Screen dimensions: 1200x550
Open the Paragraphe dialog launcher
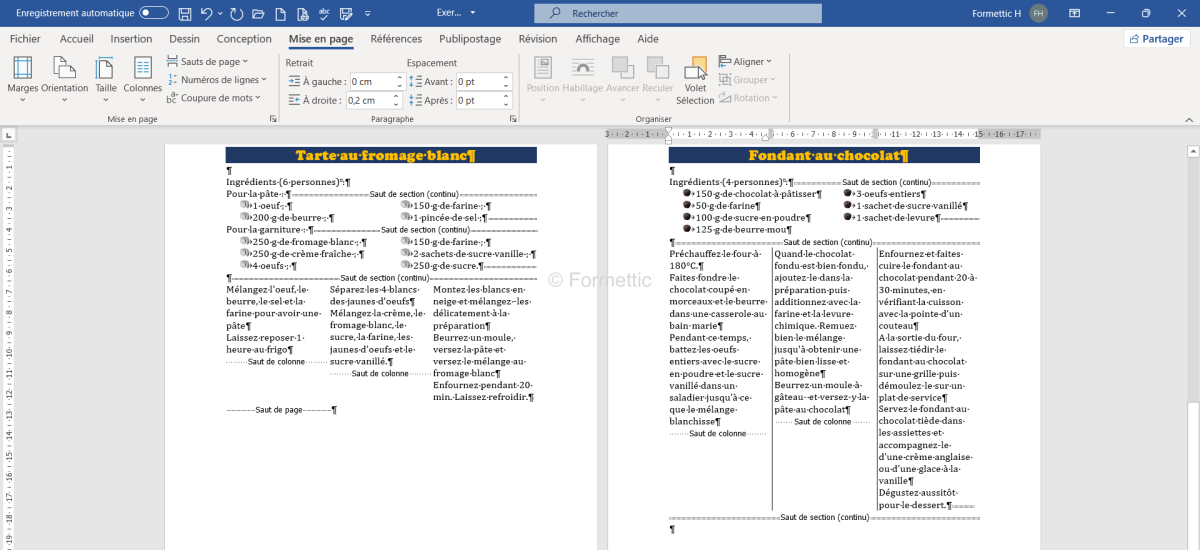pyautogui.click(x=513, y=119)
